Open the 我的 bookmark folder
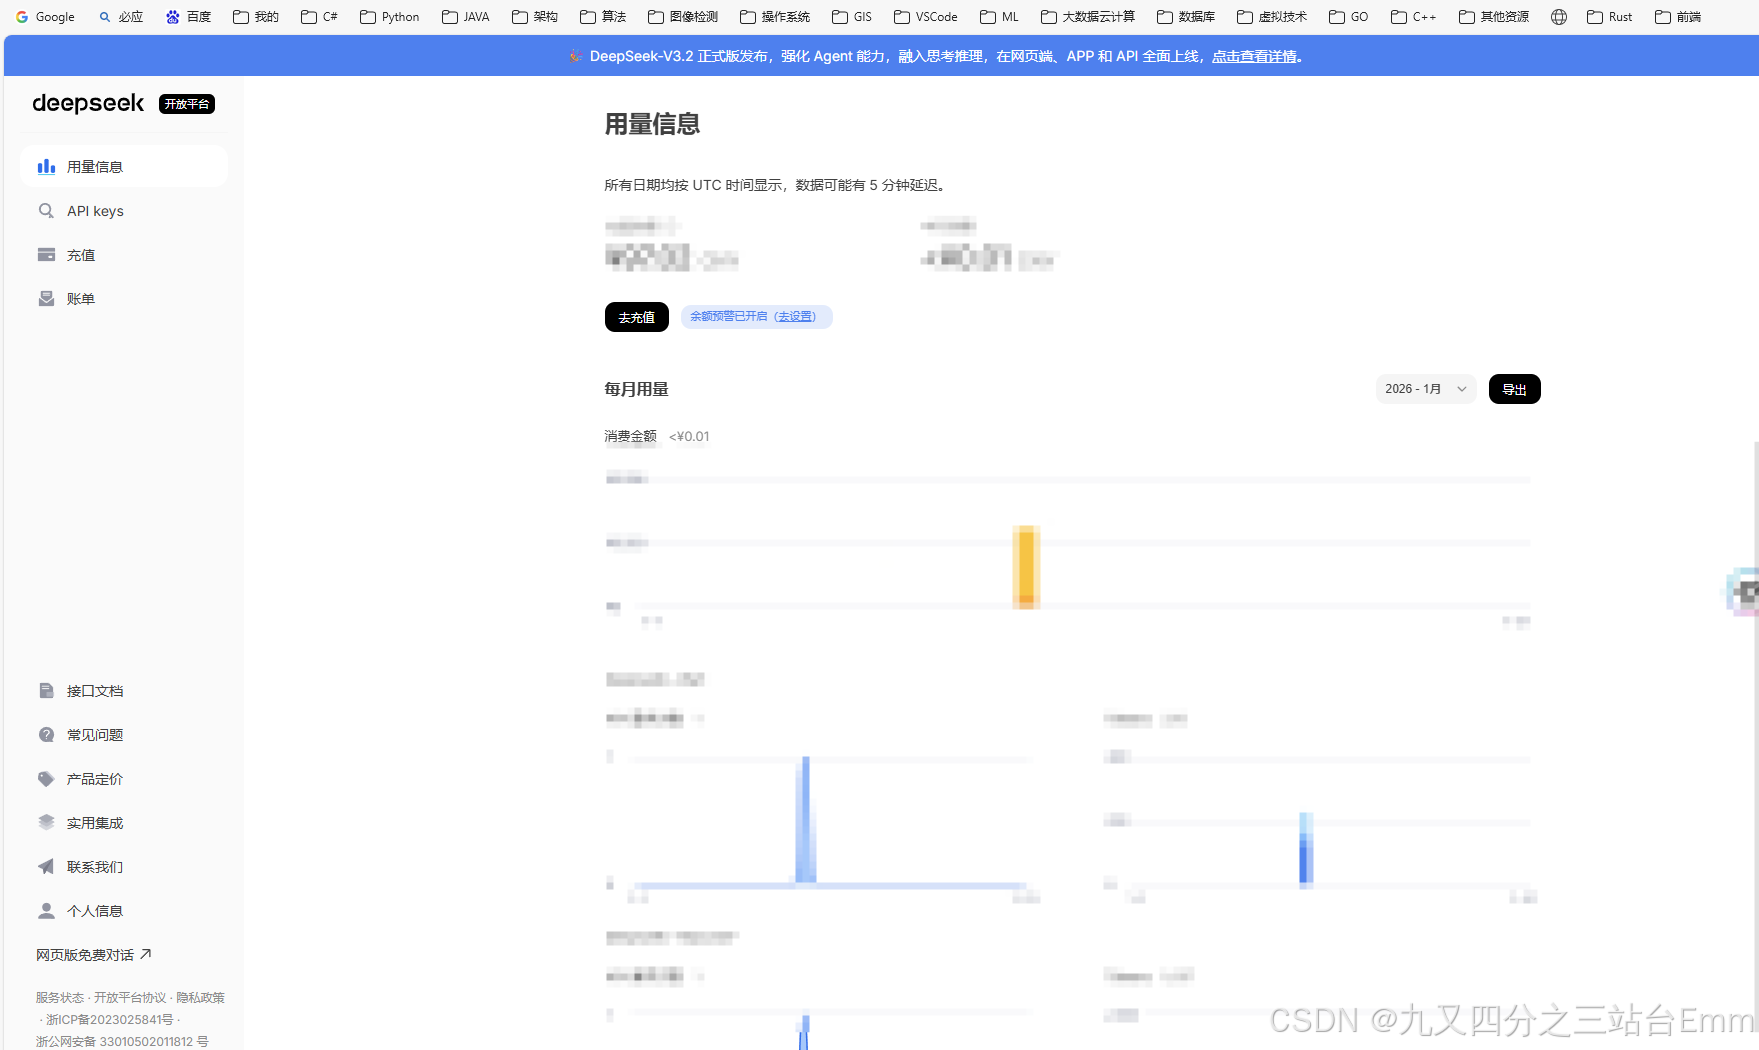This screenshot has height=1050, width=1759. tap(256, 17)
